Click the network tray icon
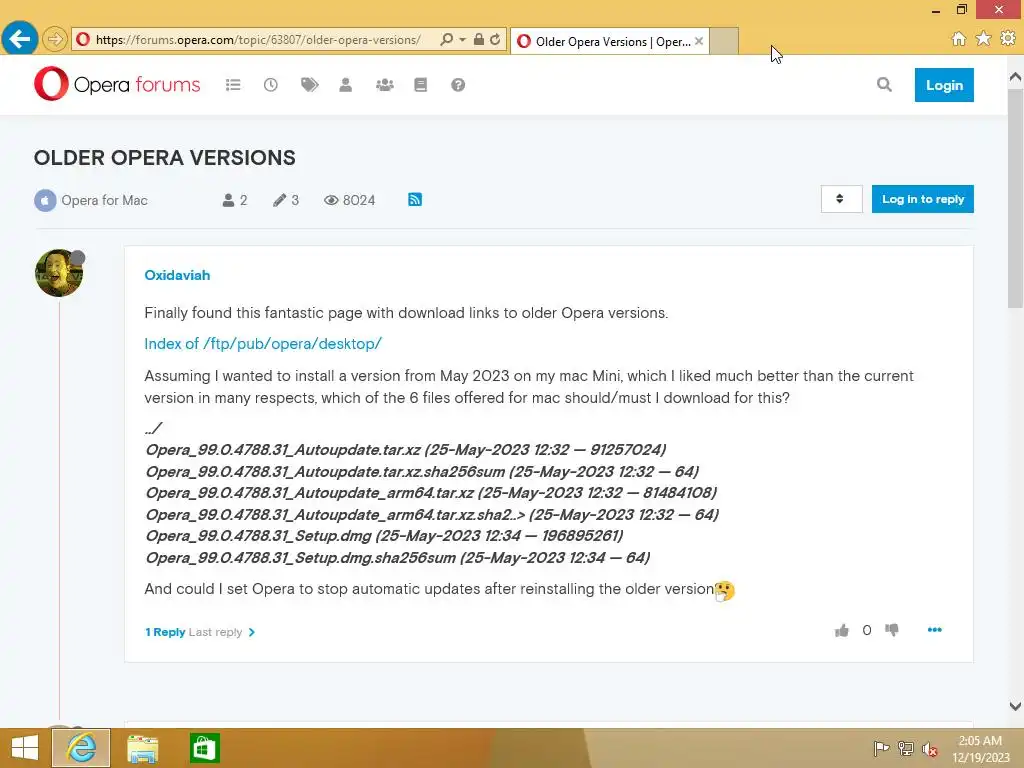Screen dimensions: 1024x768 click(x=906, y=748)
